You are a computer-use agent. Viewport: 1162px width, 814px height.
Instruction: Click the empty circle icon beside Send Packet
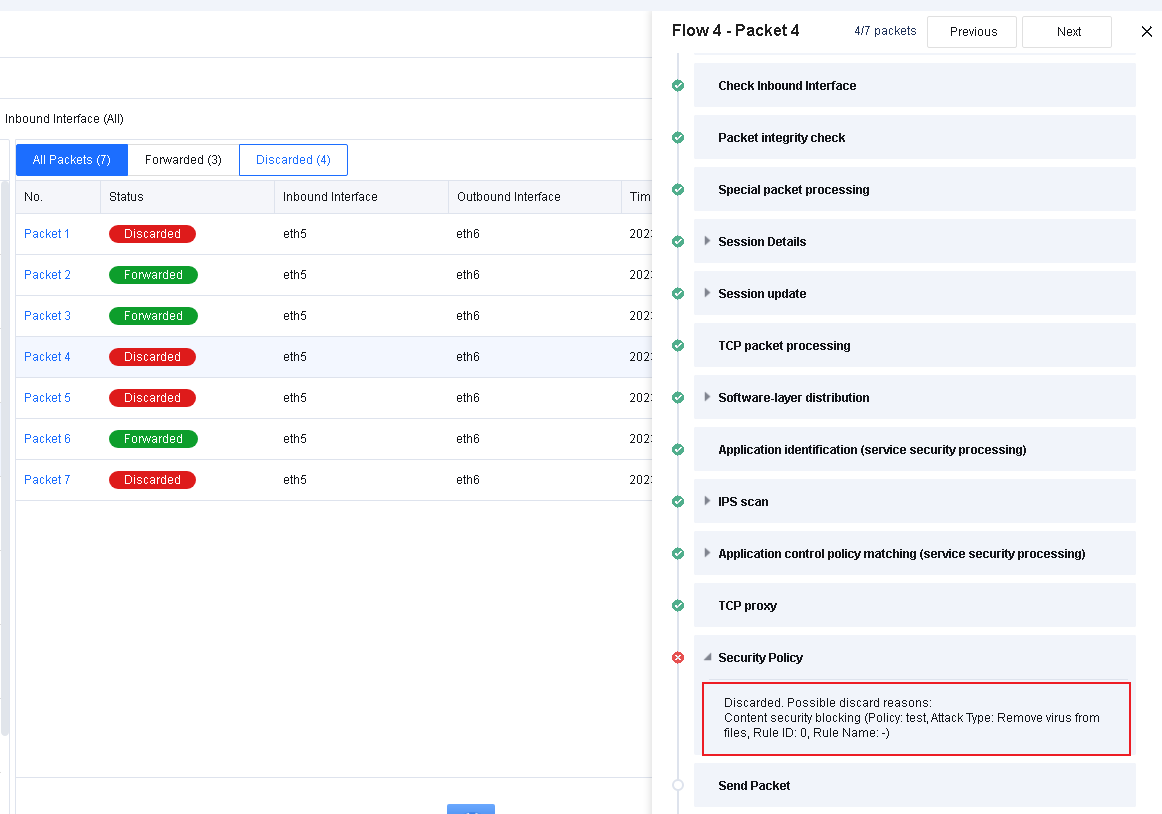[x=678, y=786]
